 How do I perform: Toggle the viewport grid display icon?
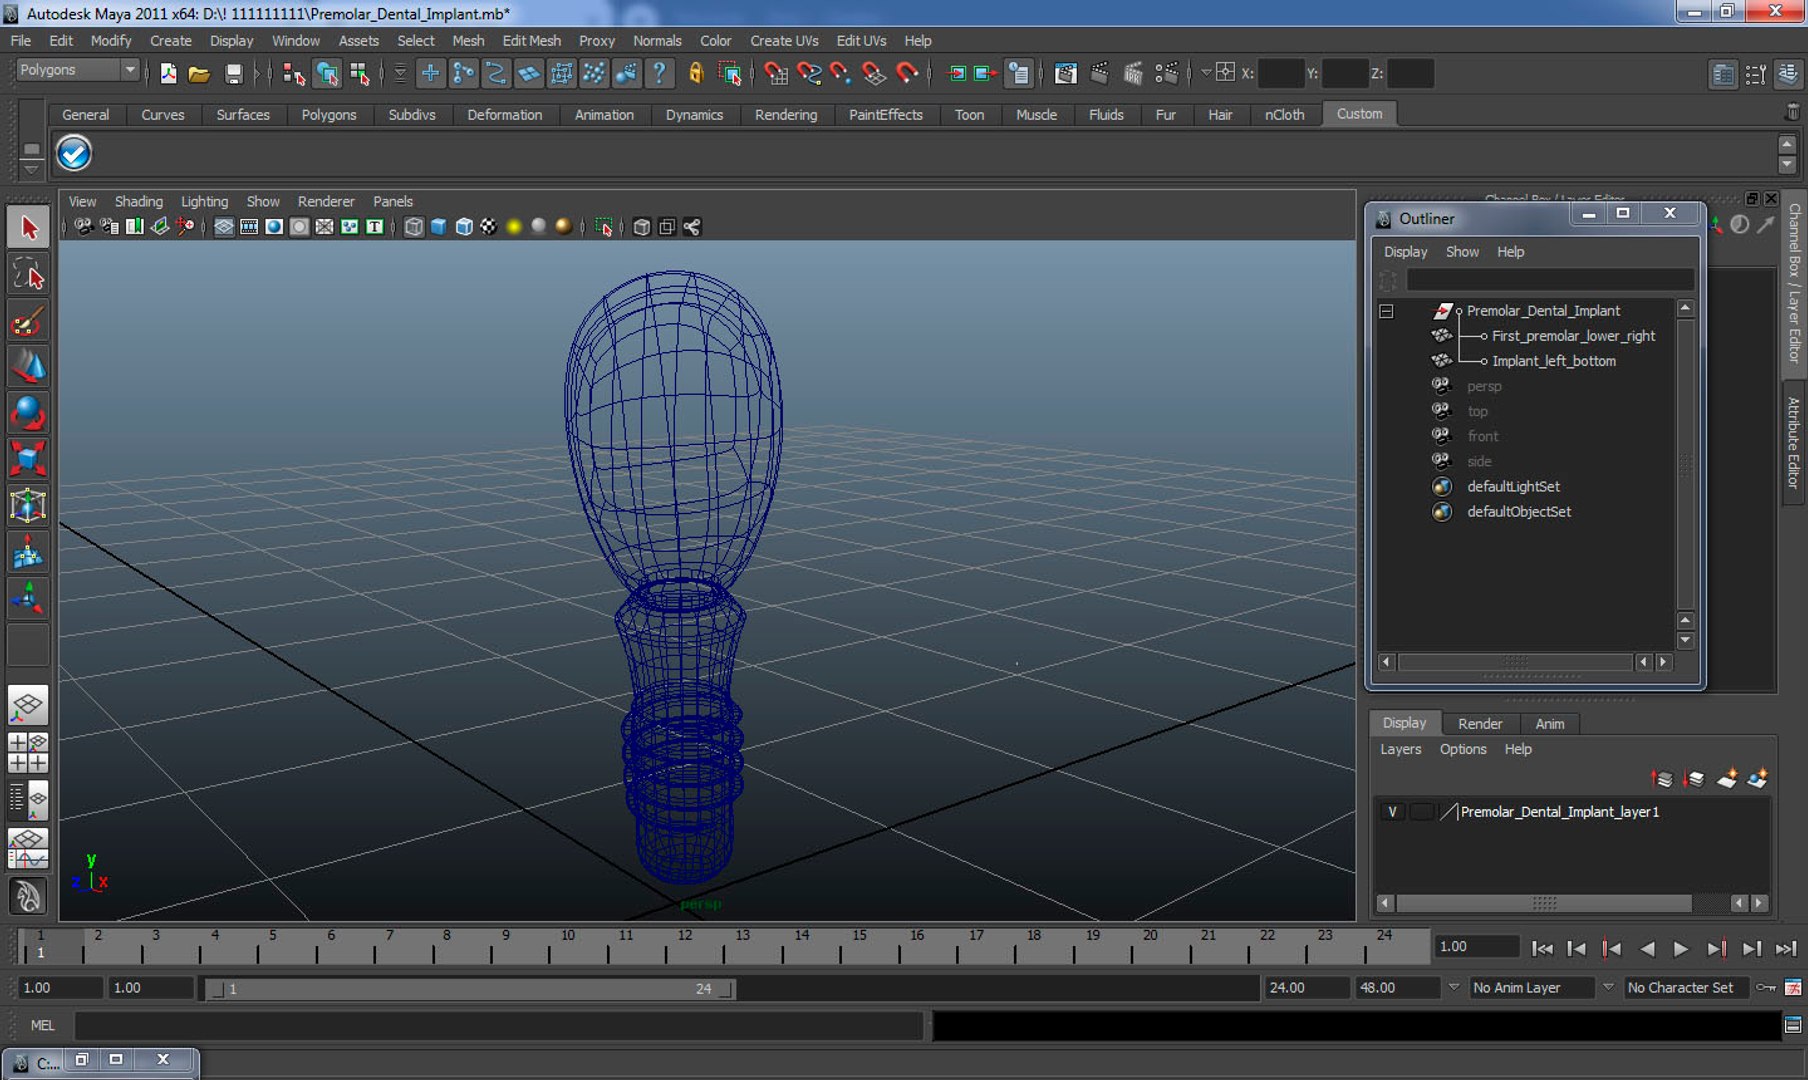pos(224,227)
